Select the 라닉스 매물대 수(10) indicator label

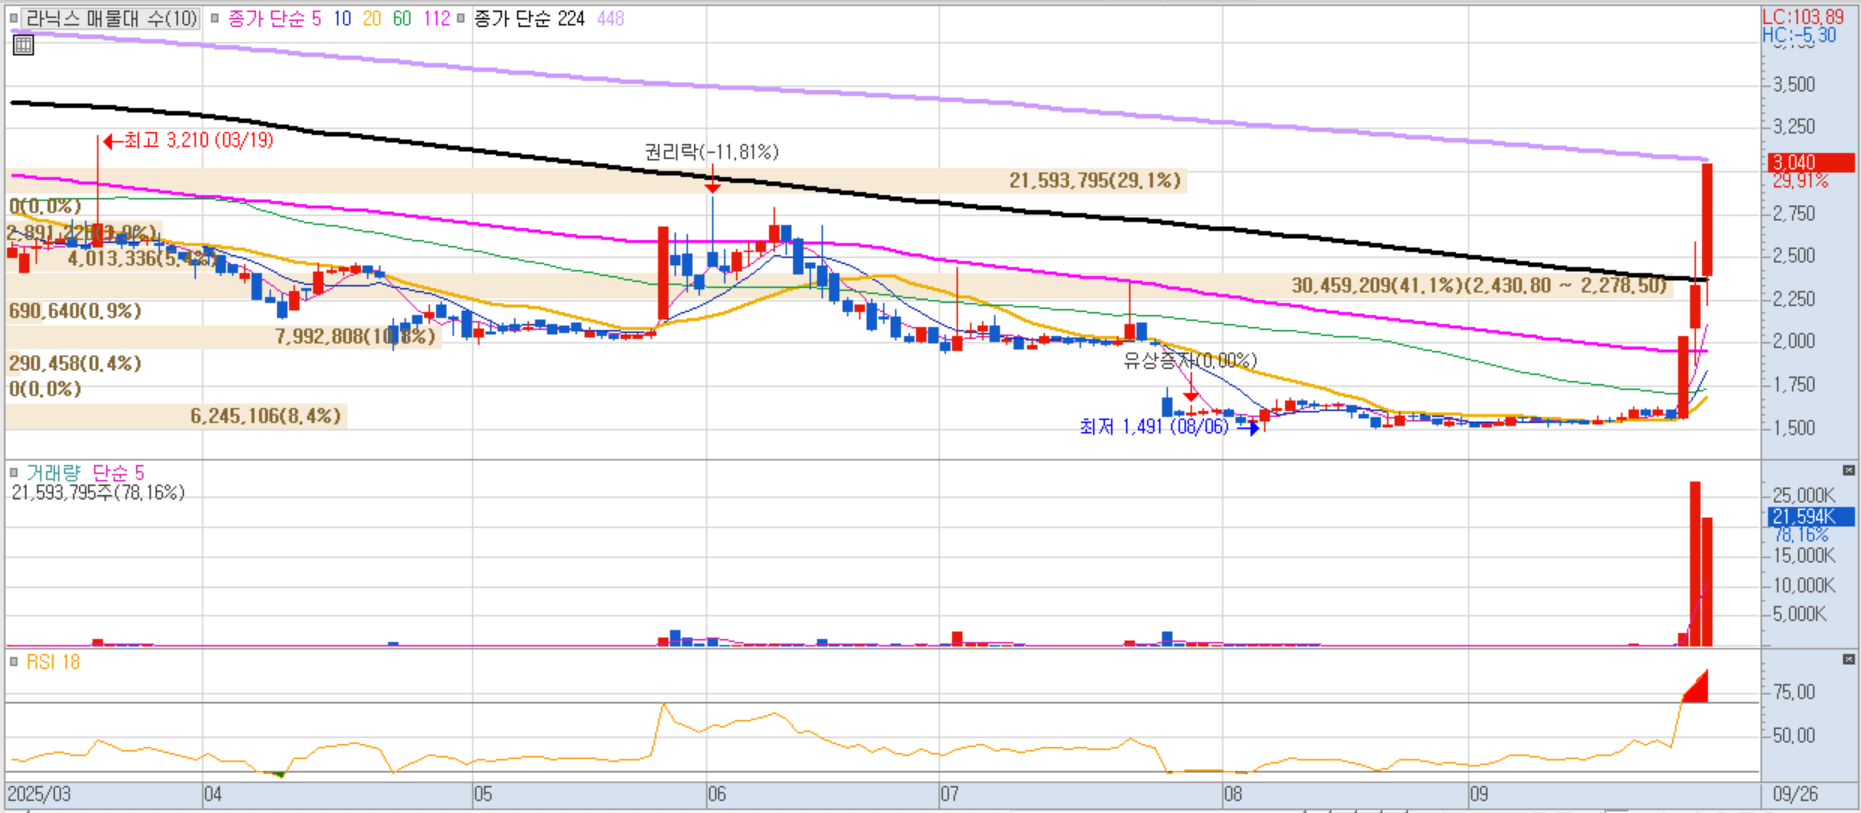coord(112,18)
